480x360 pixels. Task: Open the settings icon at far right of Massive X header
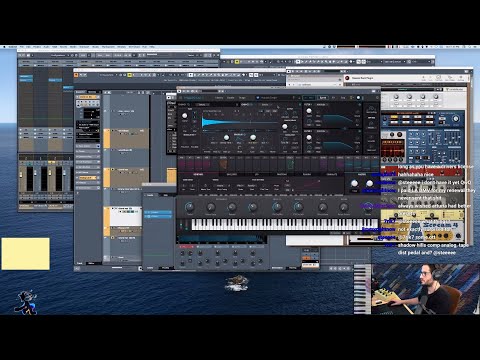point(377,98)
